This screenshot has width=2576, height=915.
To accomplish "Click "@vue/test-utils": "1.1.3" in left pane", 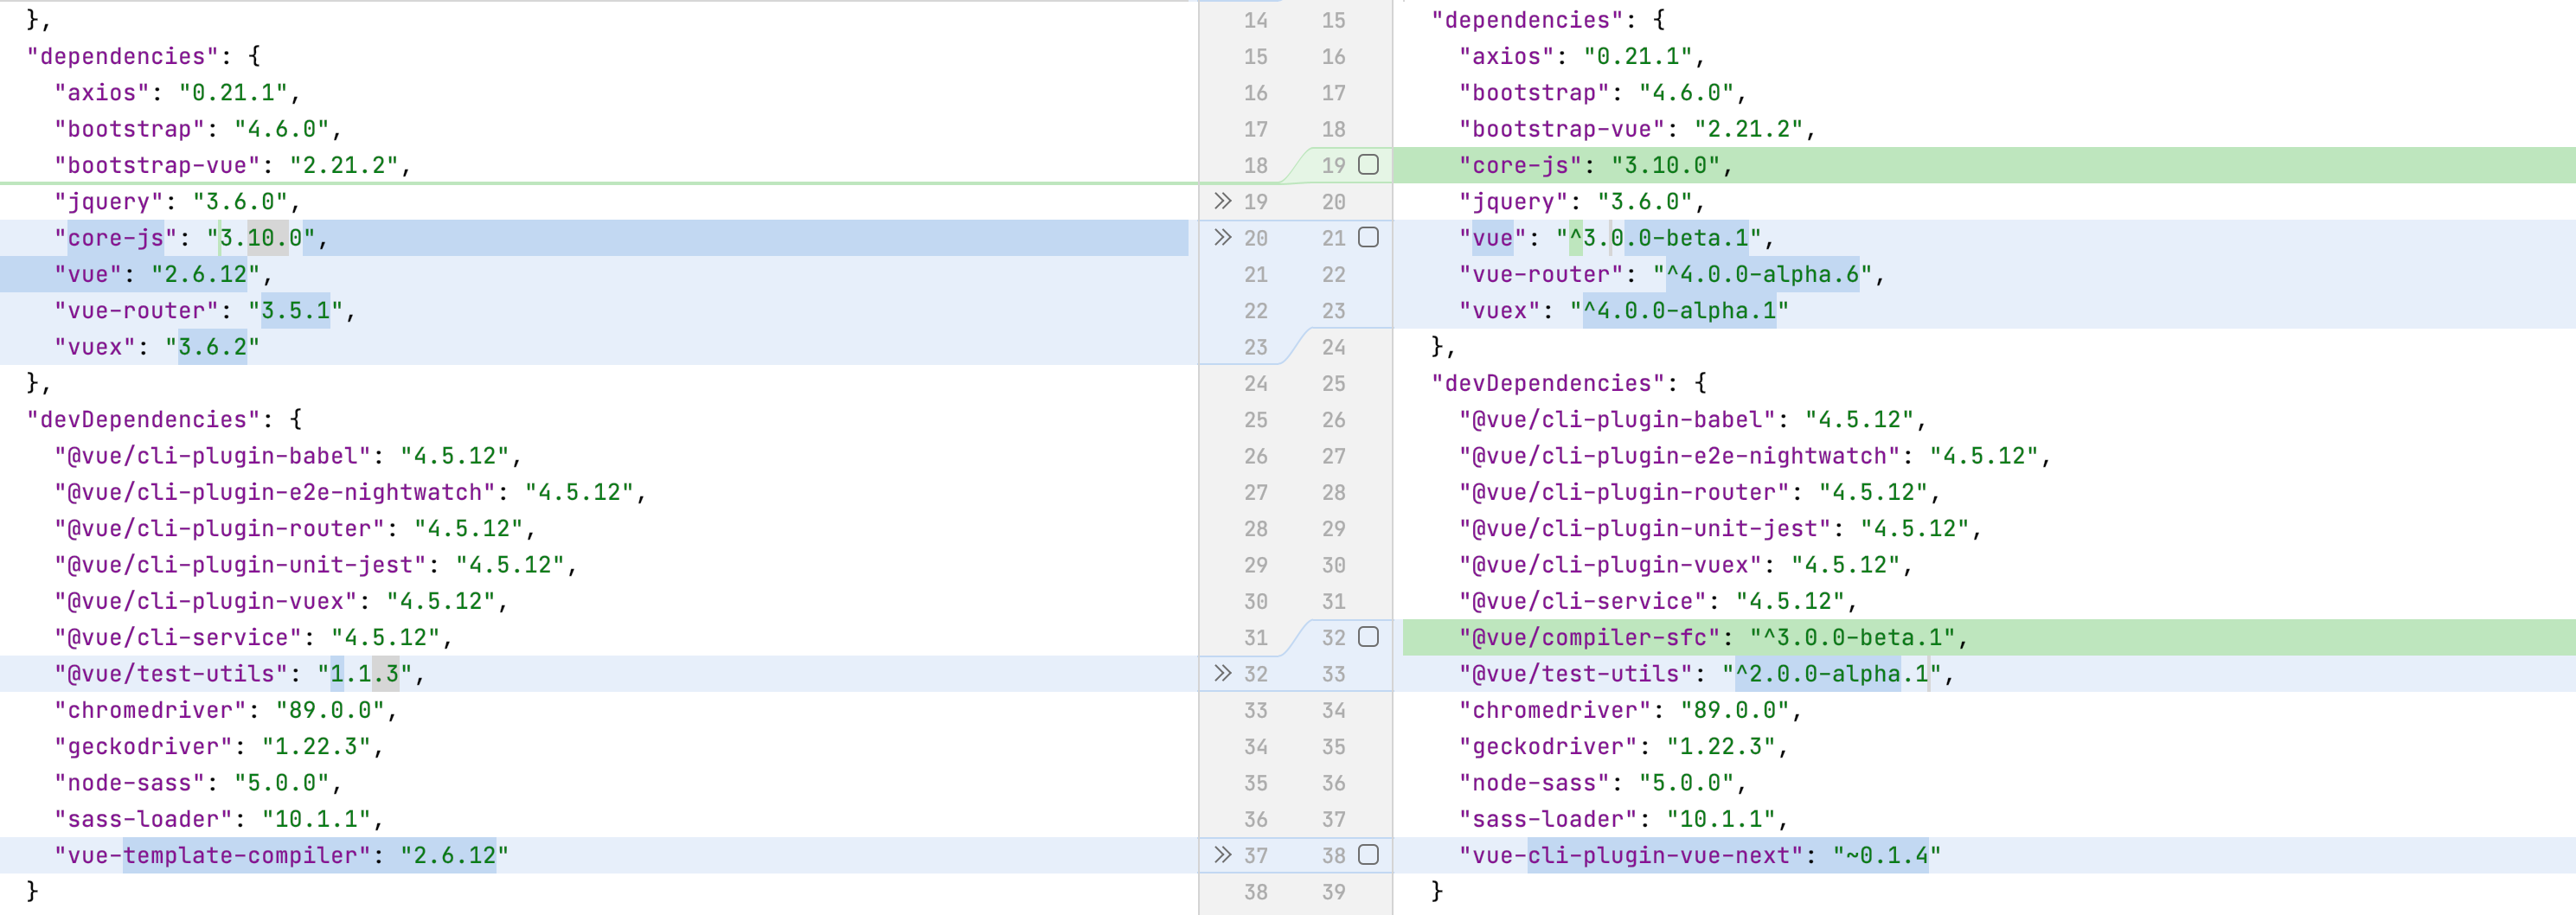I will tap(240, 674).
